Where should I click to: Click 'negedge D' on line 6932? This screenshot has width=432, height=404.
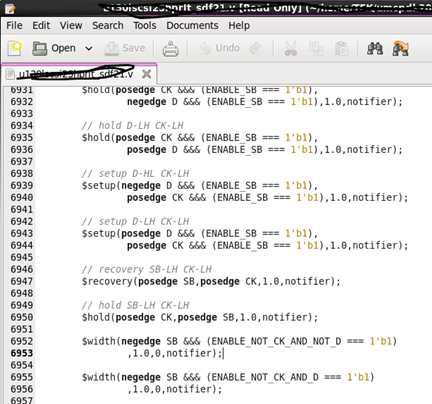[152, 102]
